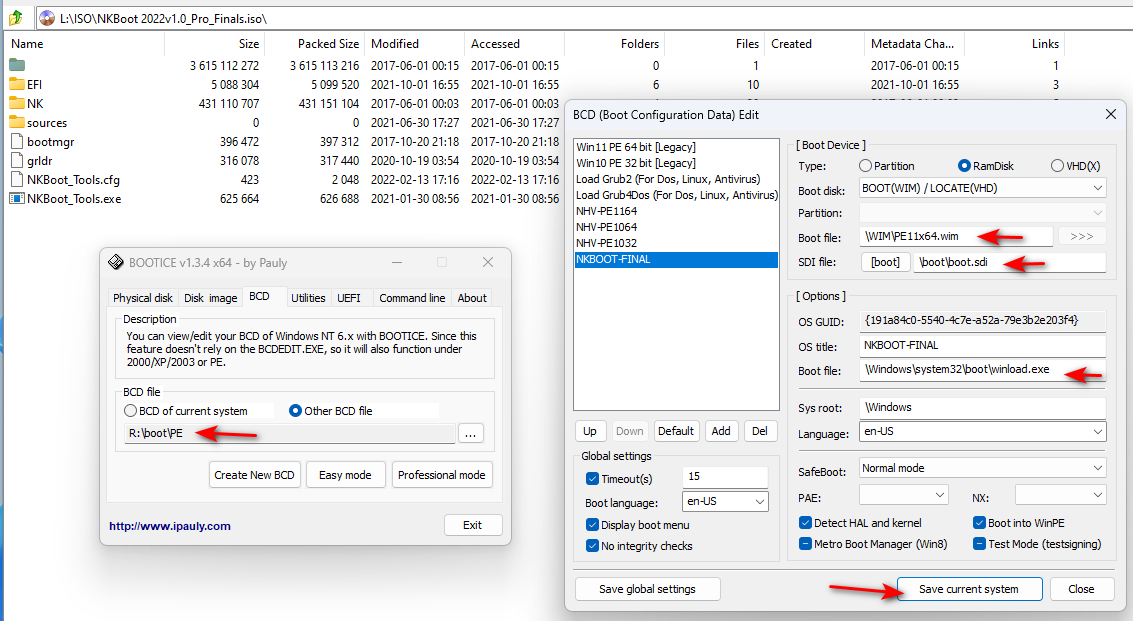The width and height of the screenshot is (1133, 621).
Task: Select the unnamed folder icon in file list
Action: [17, 65]
